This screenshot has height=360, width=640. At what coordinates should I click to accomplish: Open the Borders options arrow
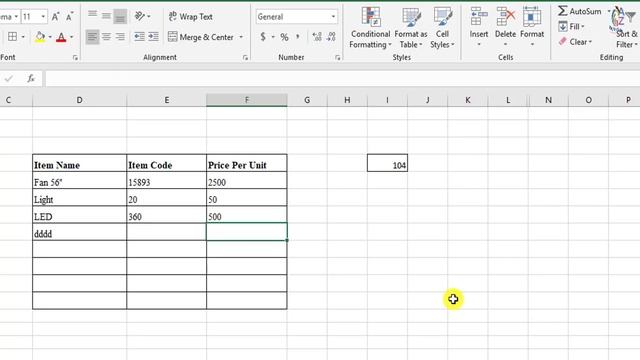tap(23, 37)
